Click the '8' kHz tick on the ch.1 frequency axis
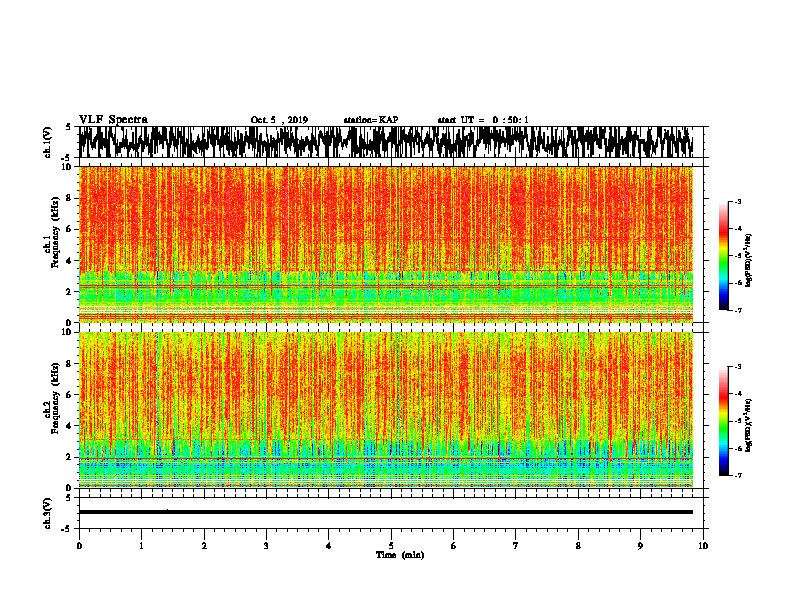The height and width of the screenshot is (612, 792). pyautogui.click(x=70, y=198)
